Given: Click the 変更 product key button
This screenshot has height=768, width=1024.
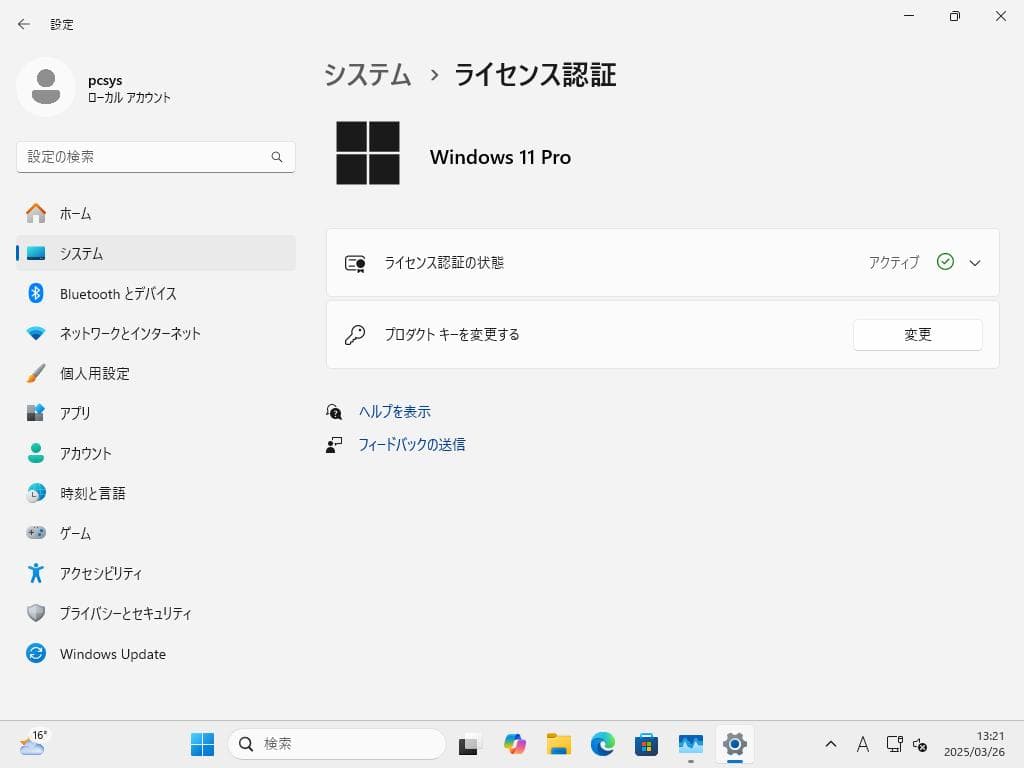Looking at the screenshot, I should click(916, 335).
